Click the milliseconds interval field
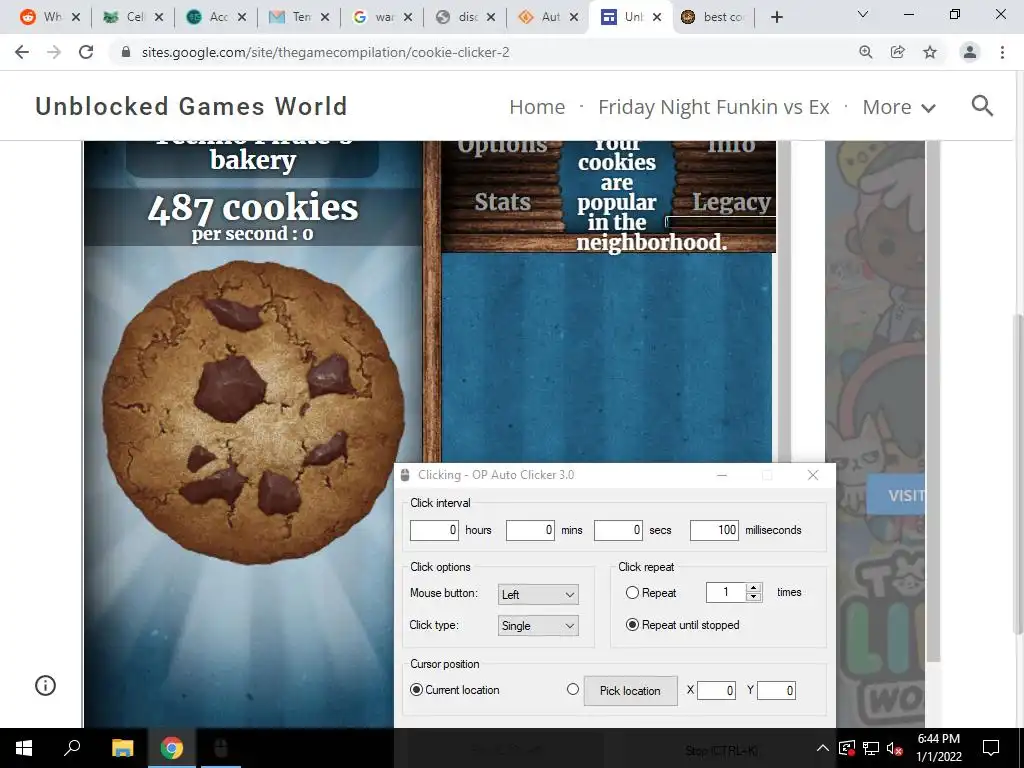The width and height of the screenshot is (1024, 768). [x=714, y=530]
